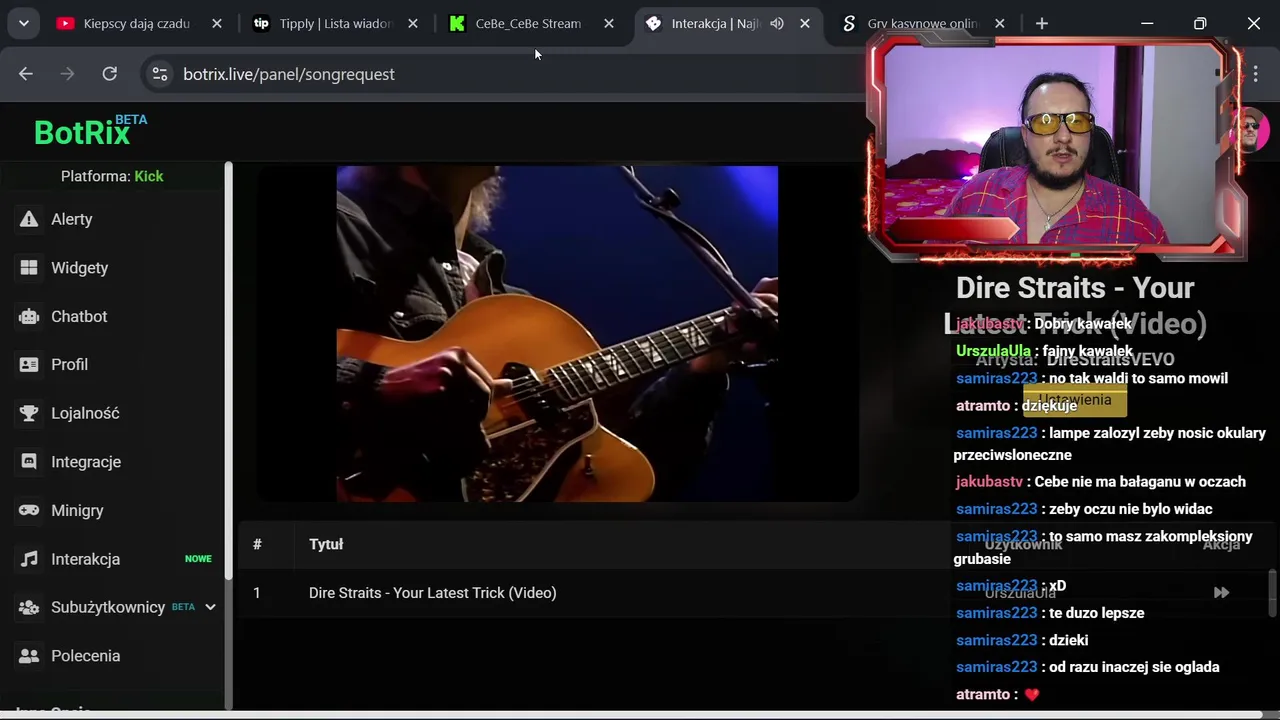Open the browser three-dot menu
The height and width of the screenshot is (720, 1280).
point(1256,74)
